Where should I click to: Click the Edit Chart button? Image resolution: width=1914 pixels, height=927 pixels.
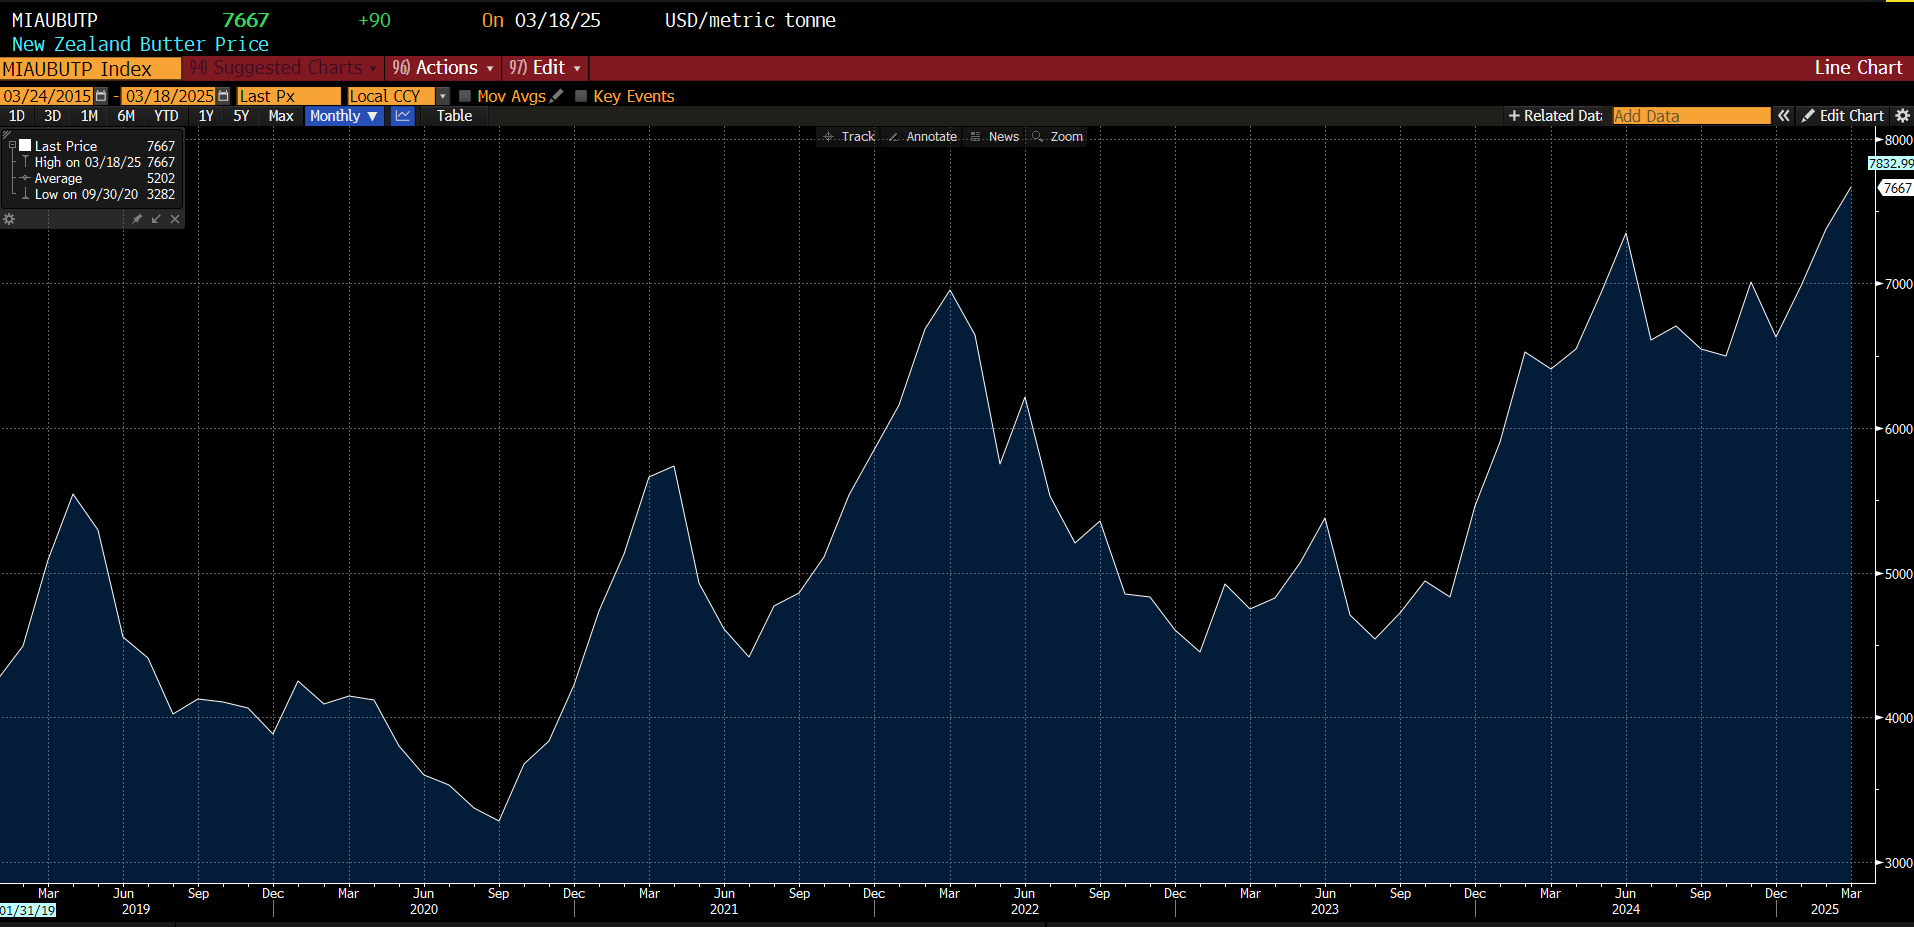[x=1842, y=116]
